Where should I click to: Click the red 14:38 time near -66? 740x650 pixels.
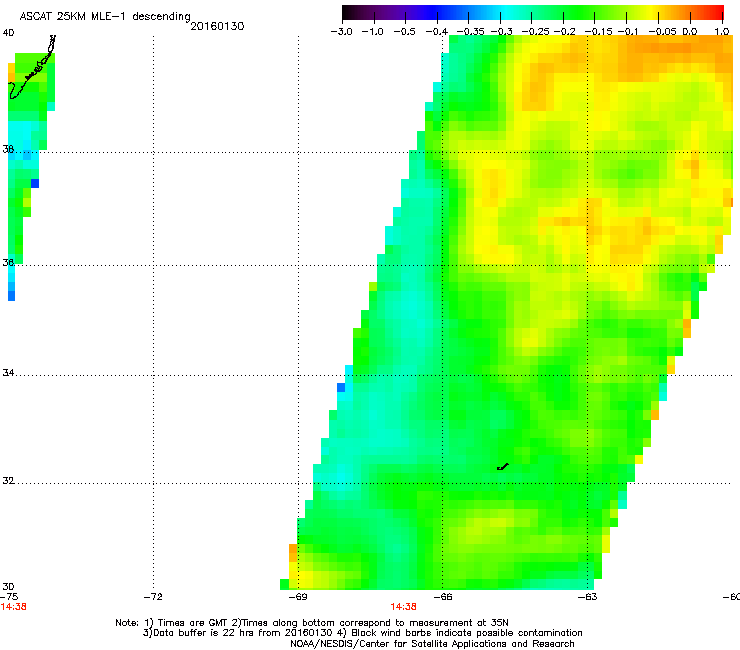[x=404, y=607]
